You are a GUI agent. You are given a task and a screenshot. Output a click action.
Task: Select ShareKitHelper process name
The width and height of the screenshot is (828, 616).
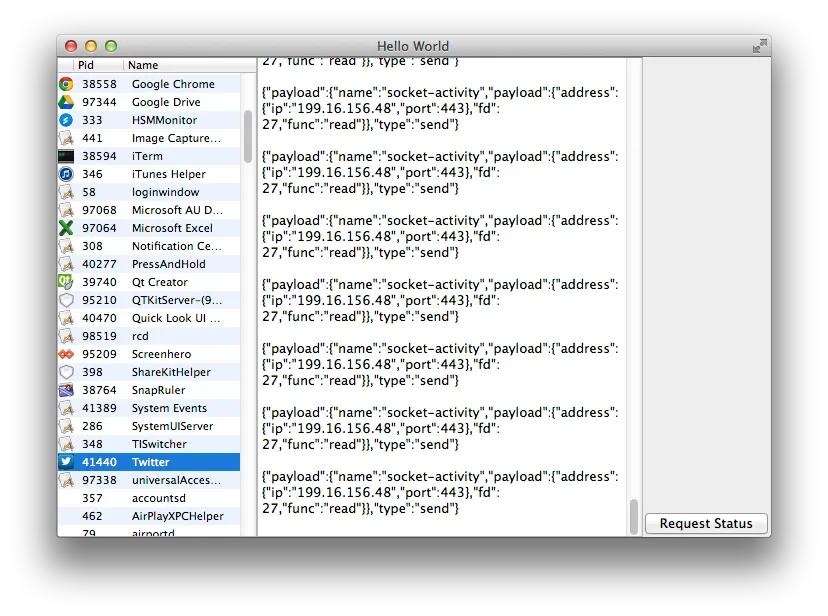[171, 372]
